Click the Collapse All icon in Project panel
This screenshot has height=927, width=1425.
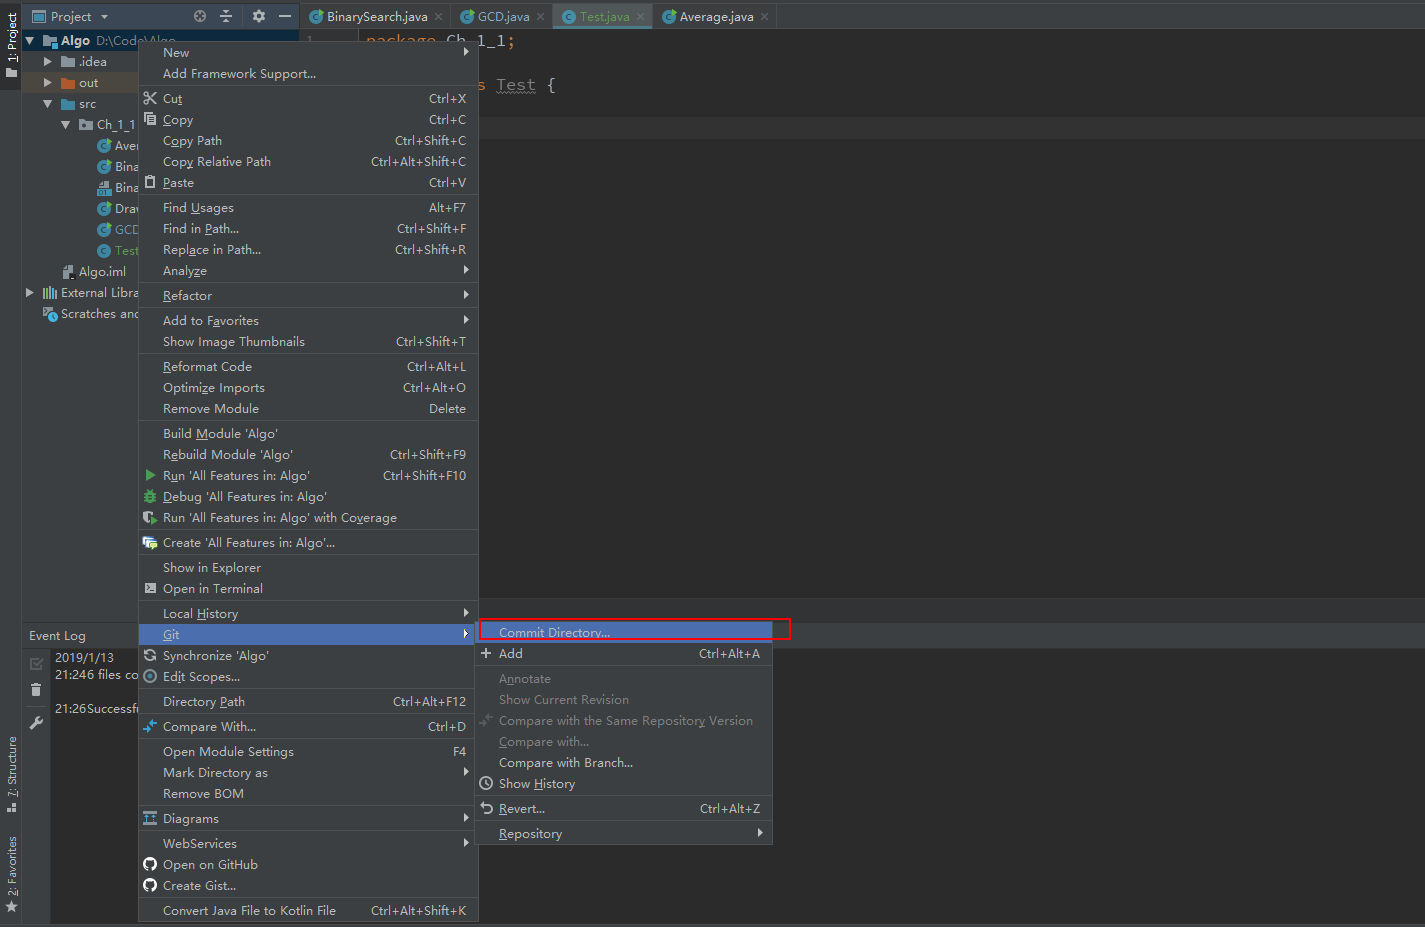coord(226,16)
